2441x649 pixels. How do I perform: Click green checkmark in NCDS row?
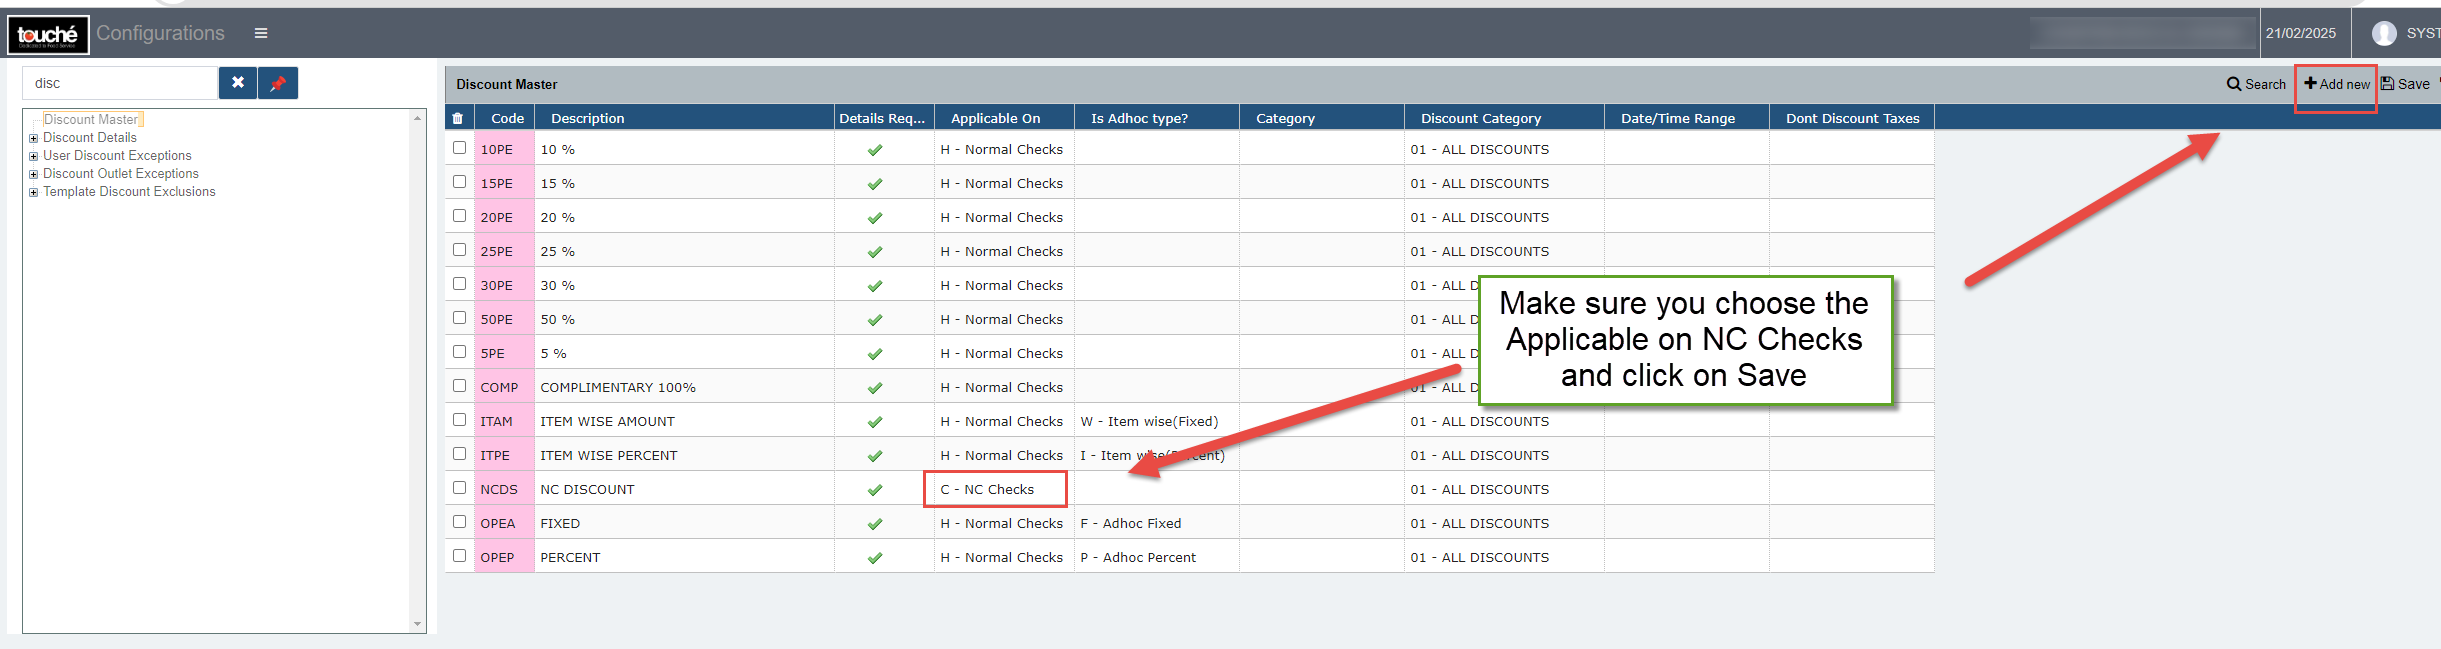[875, 490]
